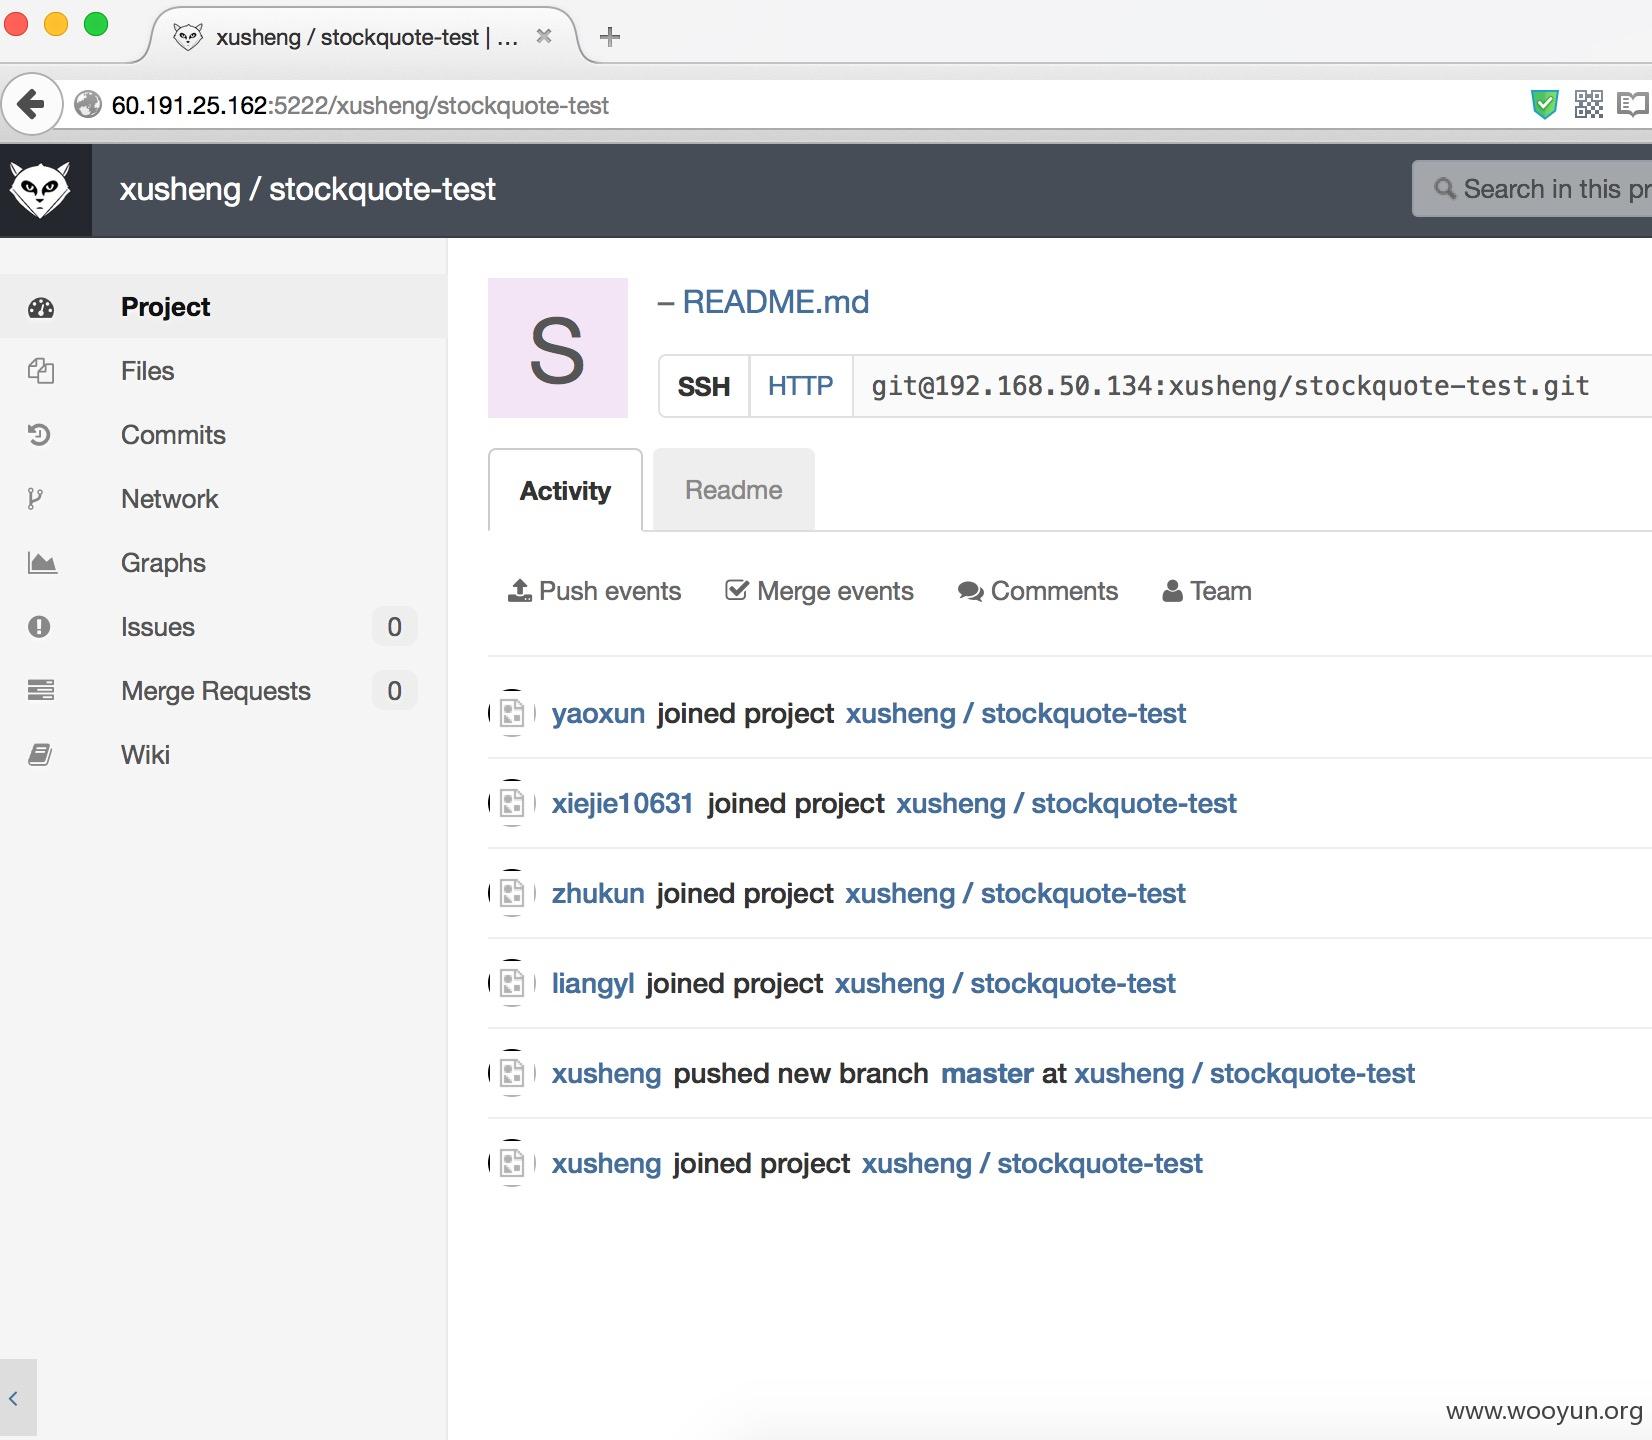Open the README.md link
Image resolution: width=1652 pixels, height=1440 pixels.
(x=775, y=302)
